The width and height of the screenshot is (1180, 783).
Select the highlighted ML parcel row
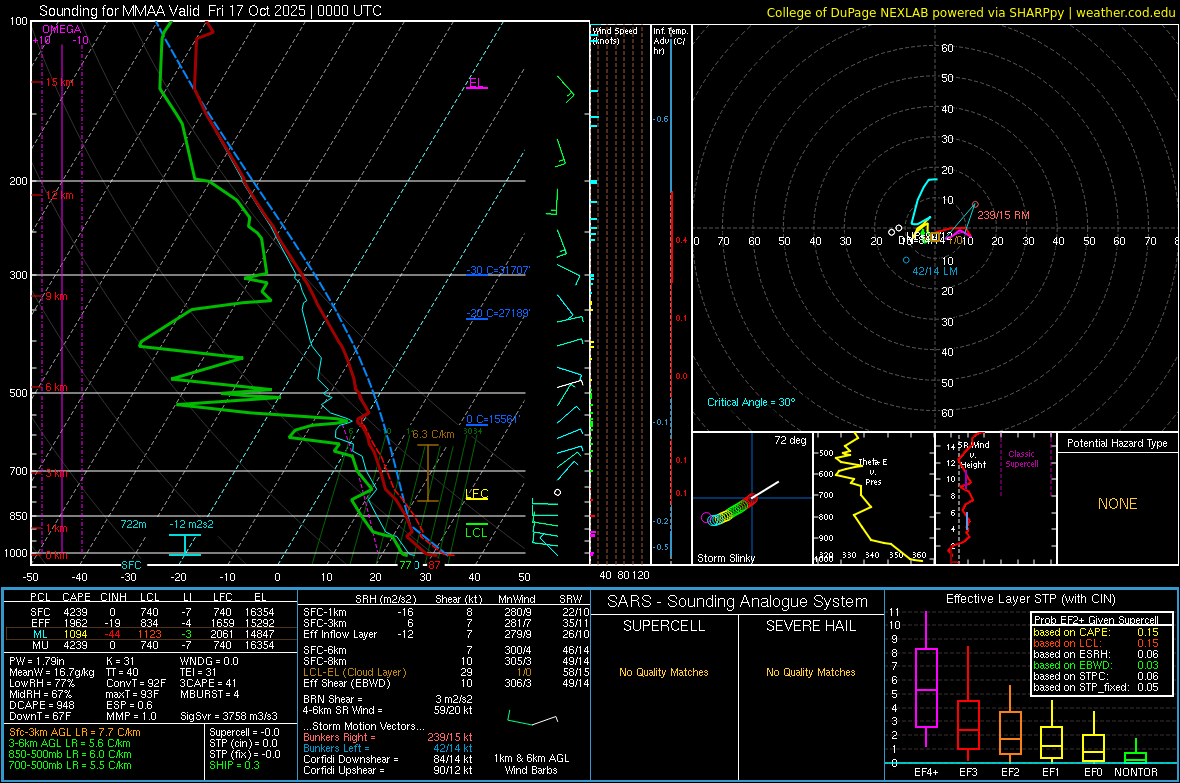(x=151, y=634)
